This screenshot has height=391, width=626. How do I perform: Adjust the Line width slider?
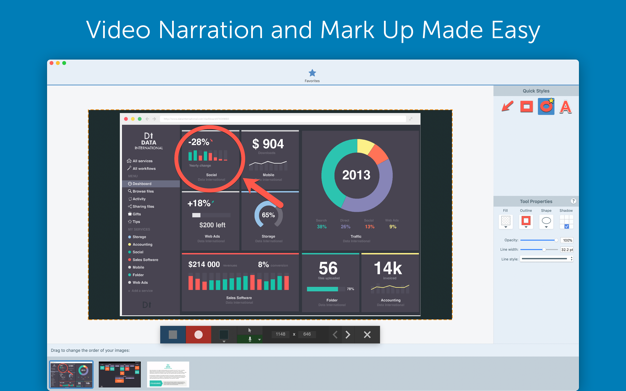(539, 250)
